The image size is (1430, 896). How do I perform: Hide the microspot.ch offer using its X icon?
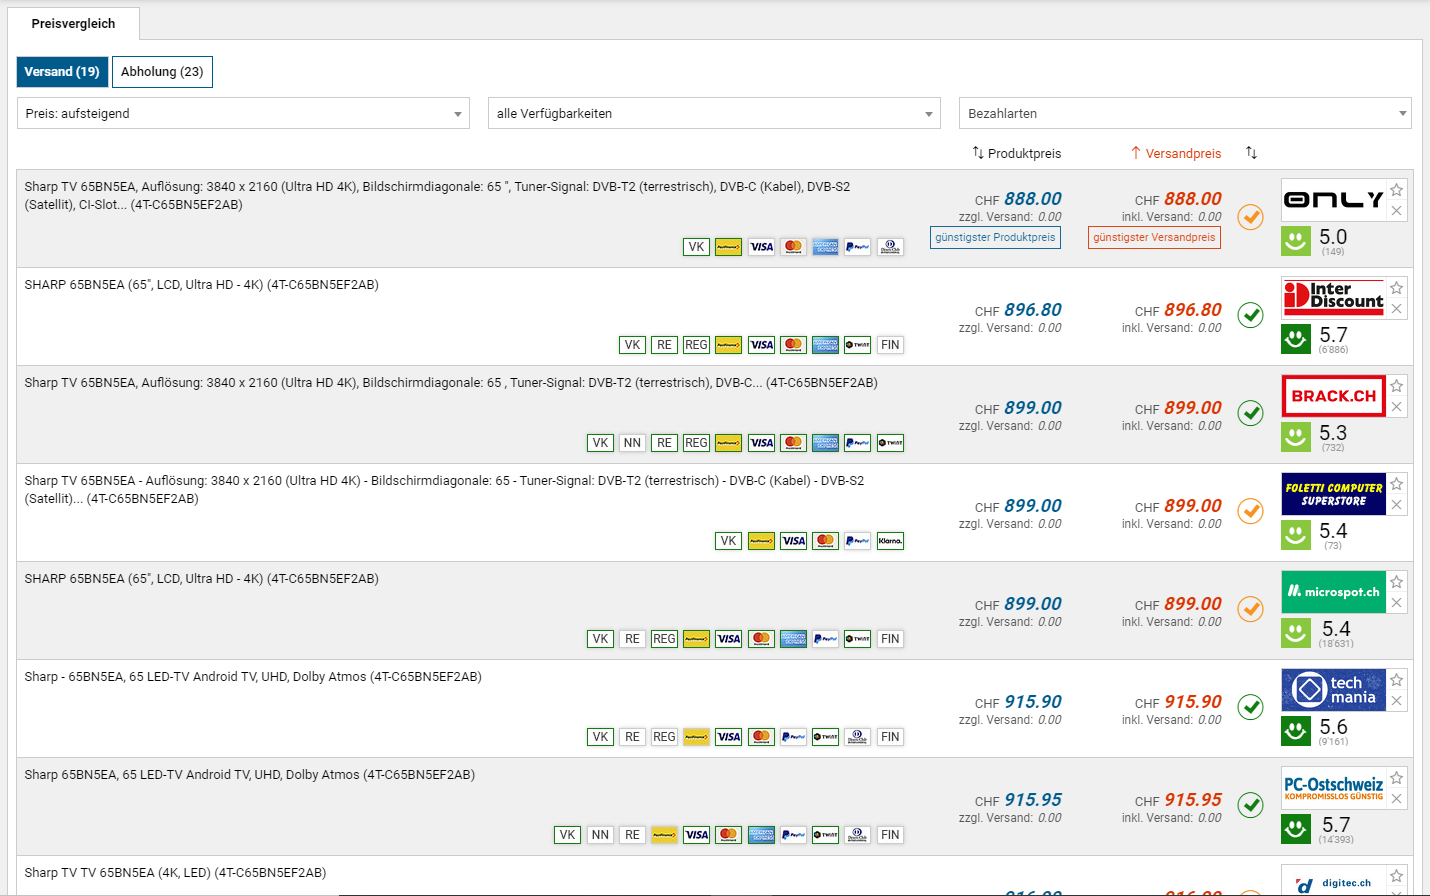point(1397,603)
